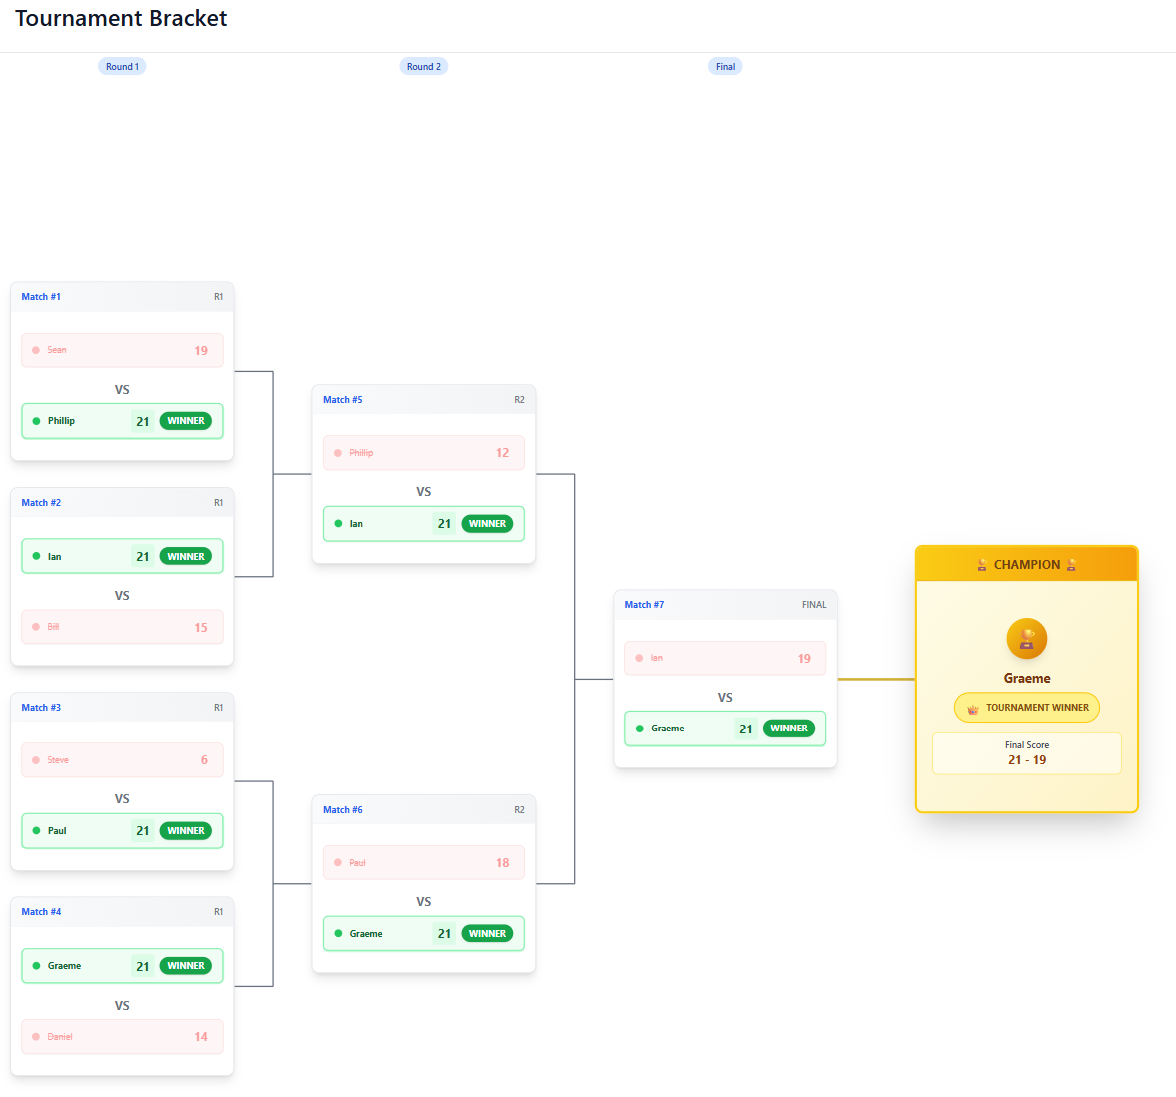
Task: Select the Final round label
Action: pyautogui.click(x=725, y=67)
